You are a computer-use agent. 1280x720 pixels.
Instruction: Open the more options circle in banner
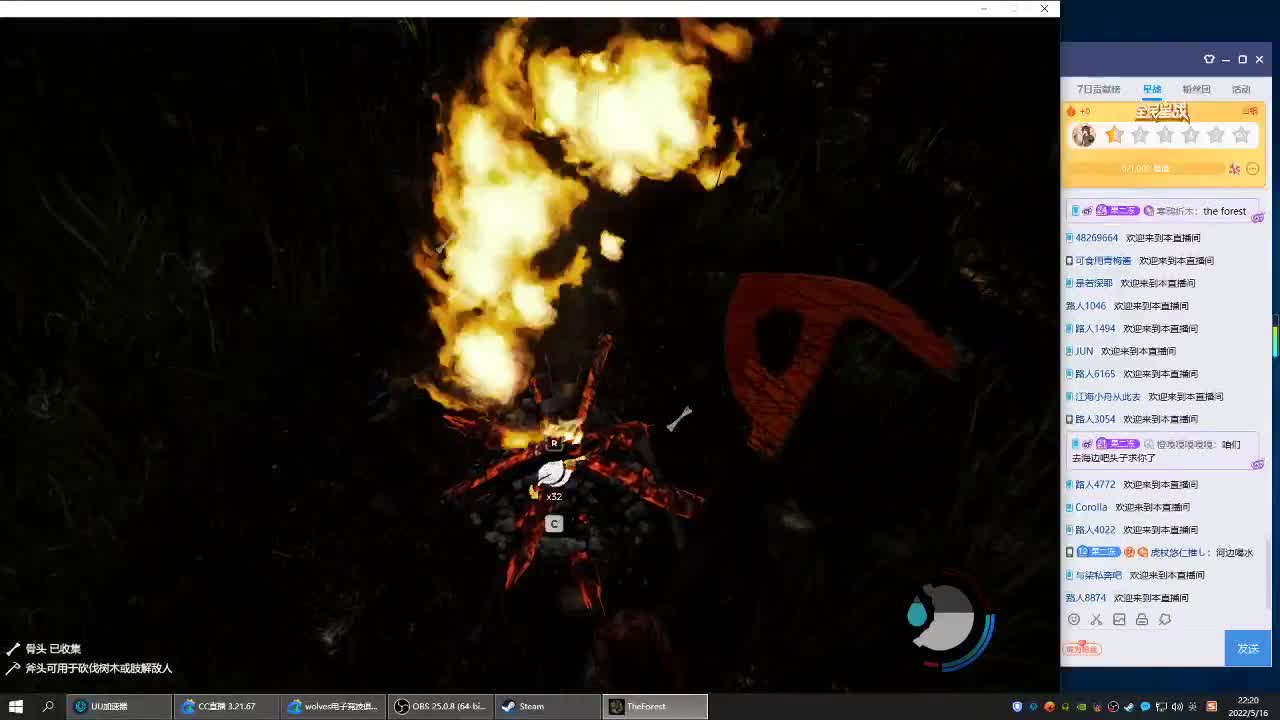pos(1252,169)
